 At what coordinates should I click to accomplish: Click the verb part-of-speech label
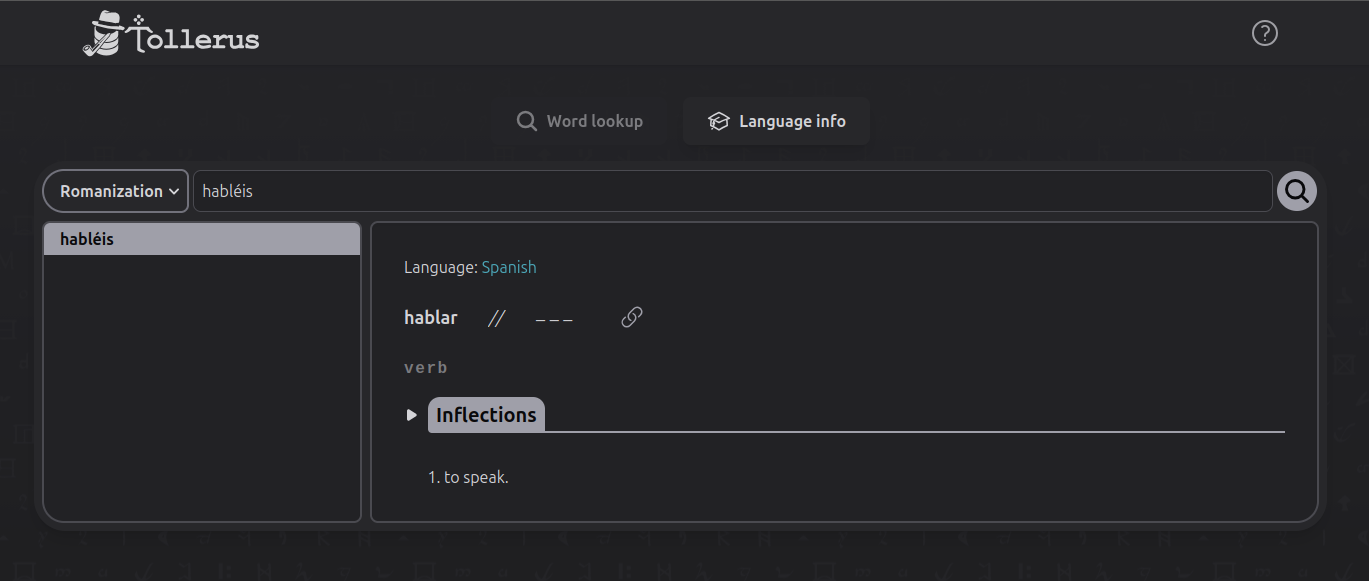tap(425, 366)
